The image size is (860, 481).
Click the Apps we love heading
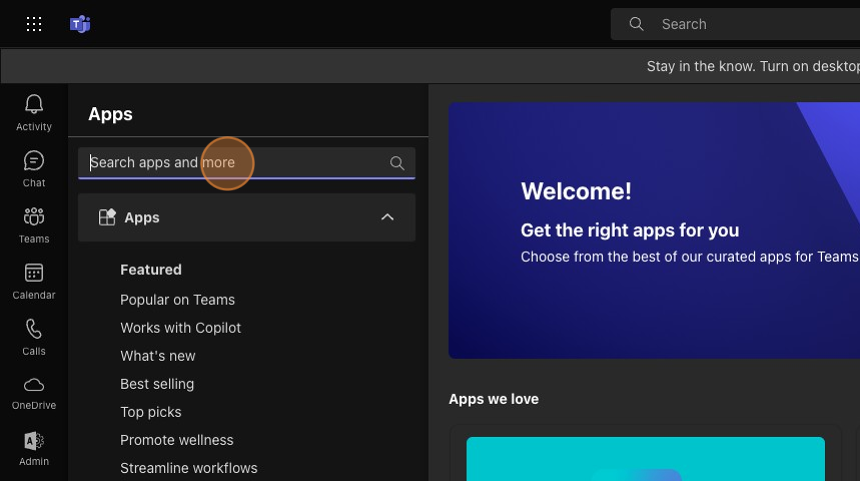point(494,399)
